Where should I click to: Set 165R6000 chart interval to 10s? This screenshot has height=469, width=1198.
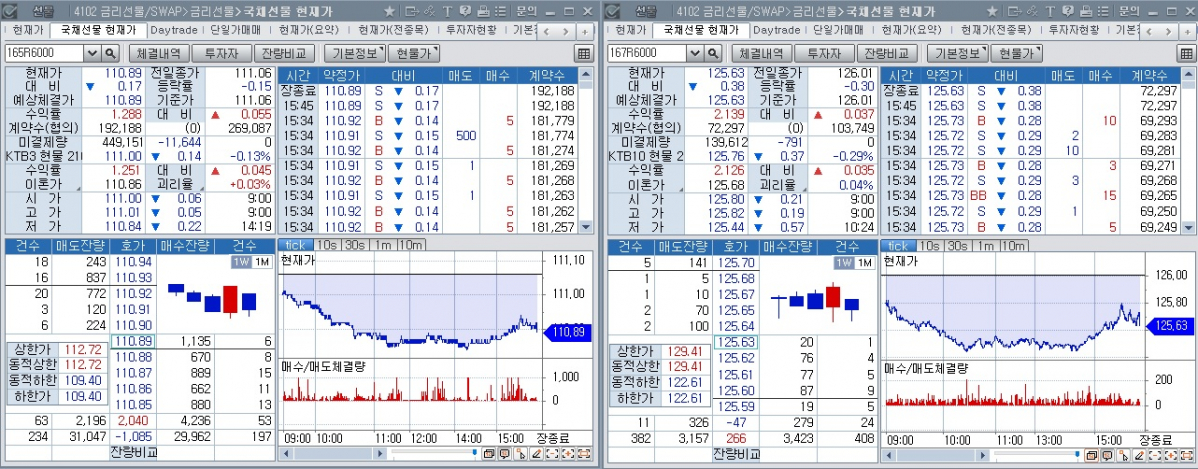click(x=328, y=245)
